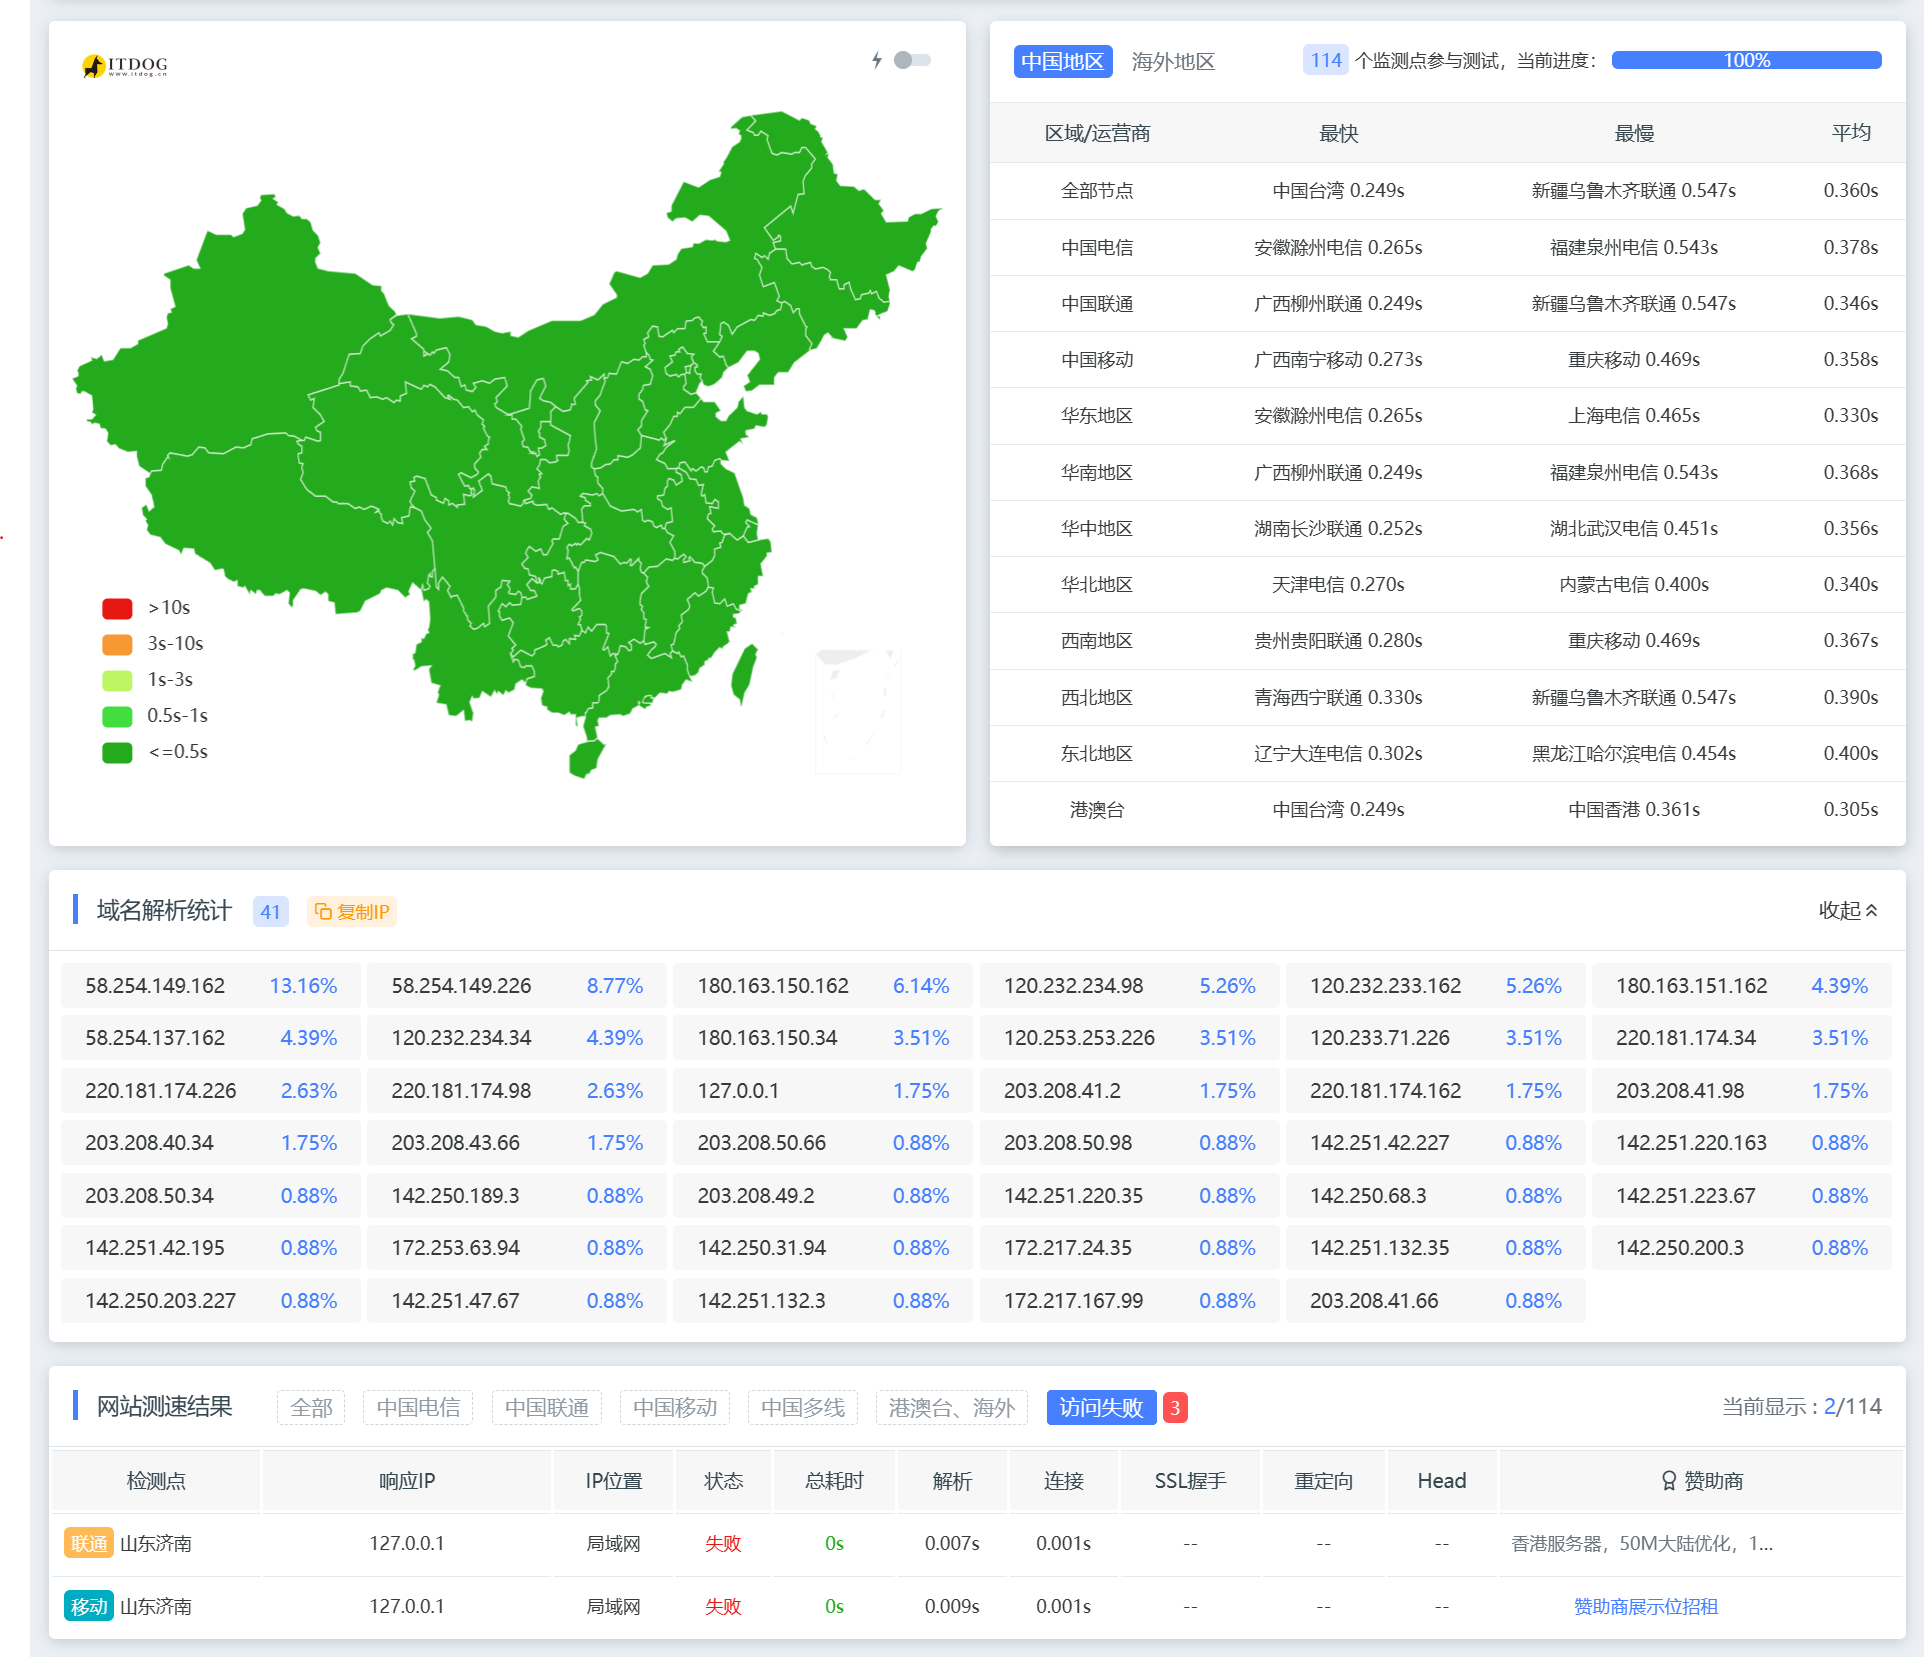1924x1657 pixels.
Task: Click the 复制IP copy button
Action: [352, 911]
